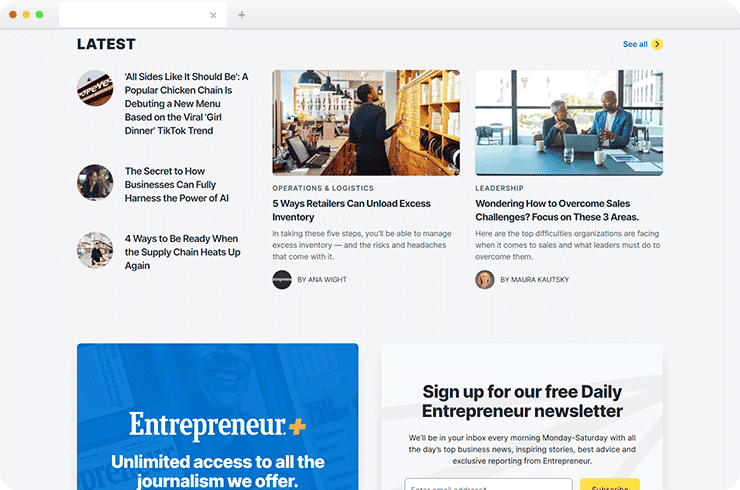Open Wondering How to Overcome Sales headline
The height and width of the screenshot is (490, 740).
point(557,210)
